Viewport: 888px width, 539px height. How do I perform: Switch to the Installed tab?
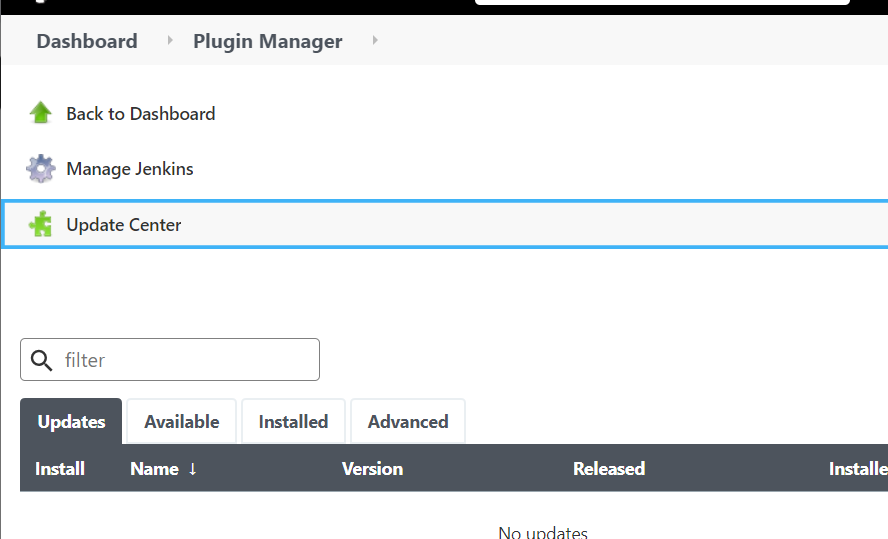293,421
